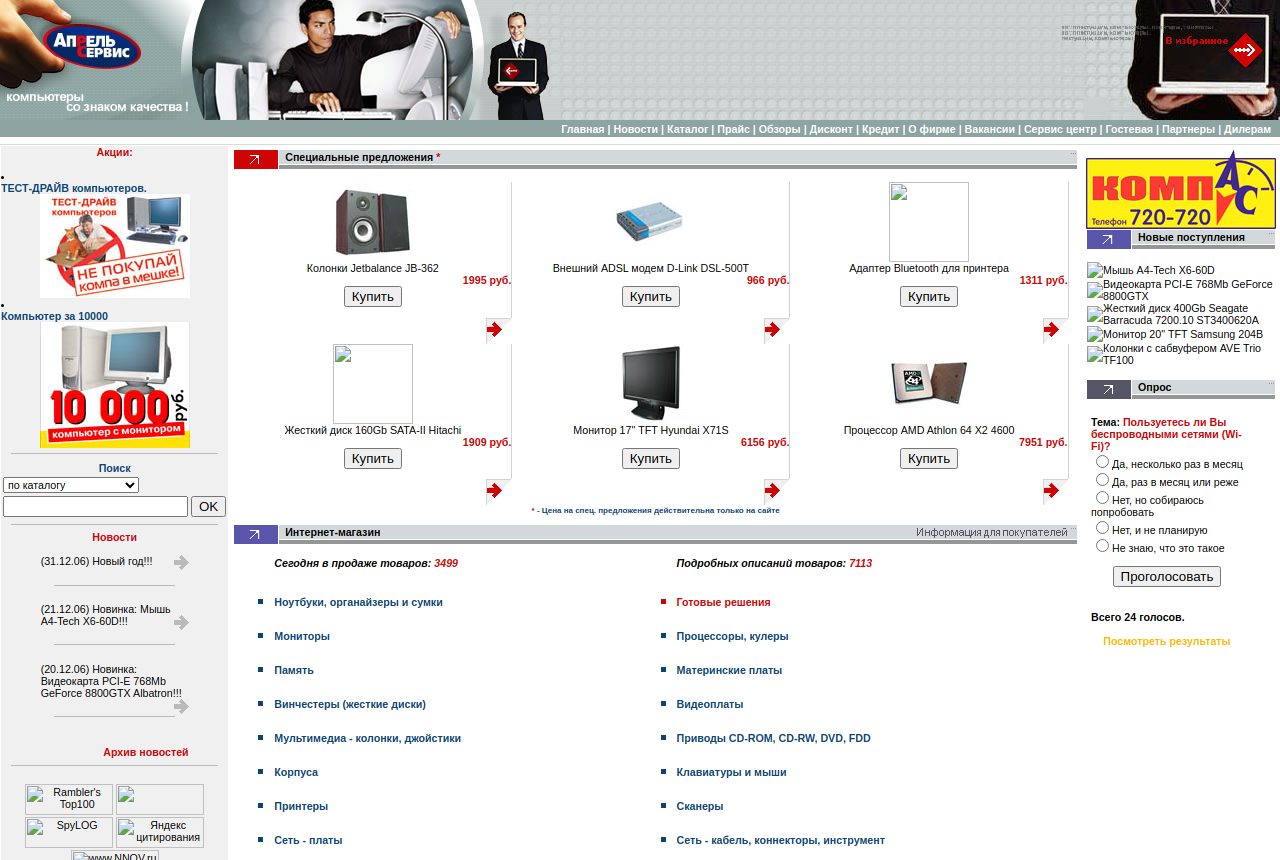Open category Готовые решения
Viewport: 1280px width, 860px height.
[723, 602]
